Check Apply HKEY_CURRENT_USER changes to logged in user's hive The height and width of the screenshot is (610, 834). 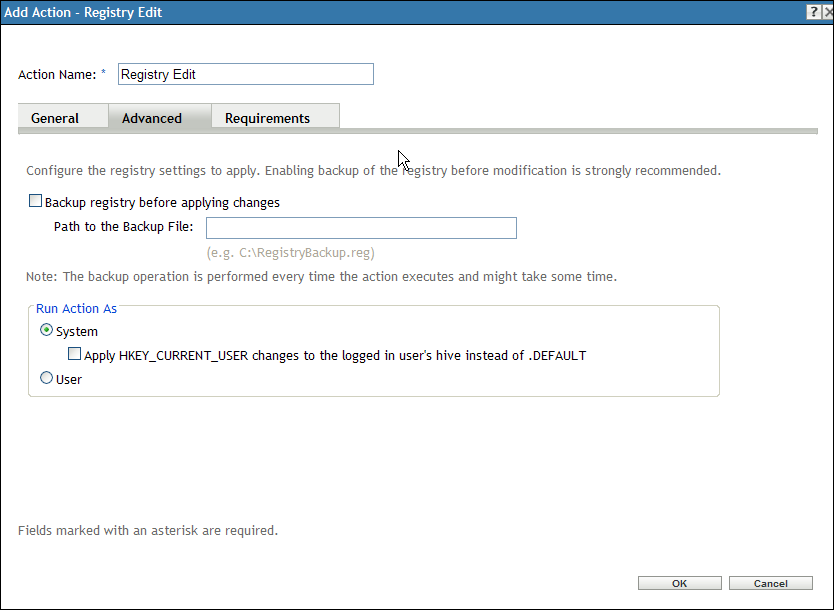tap(73, 354)
